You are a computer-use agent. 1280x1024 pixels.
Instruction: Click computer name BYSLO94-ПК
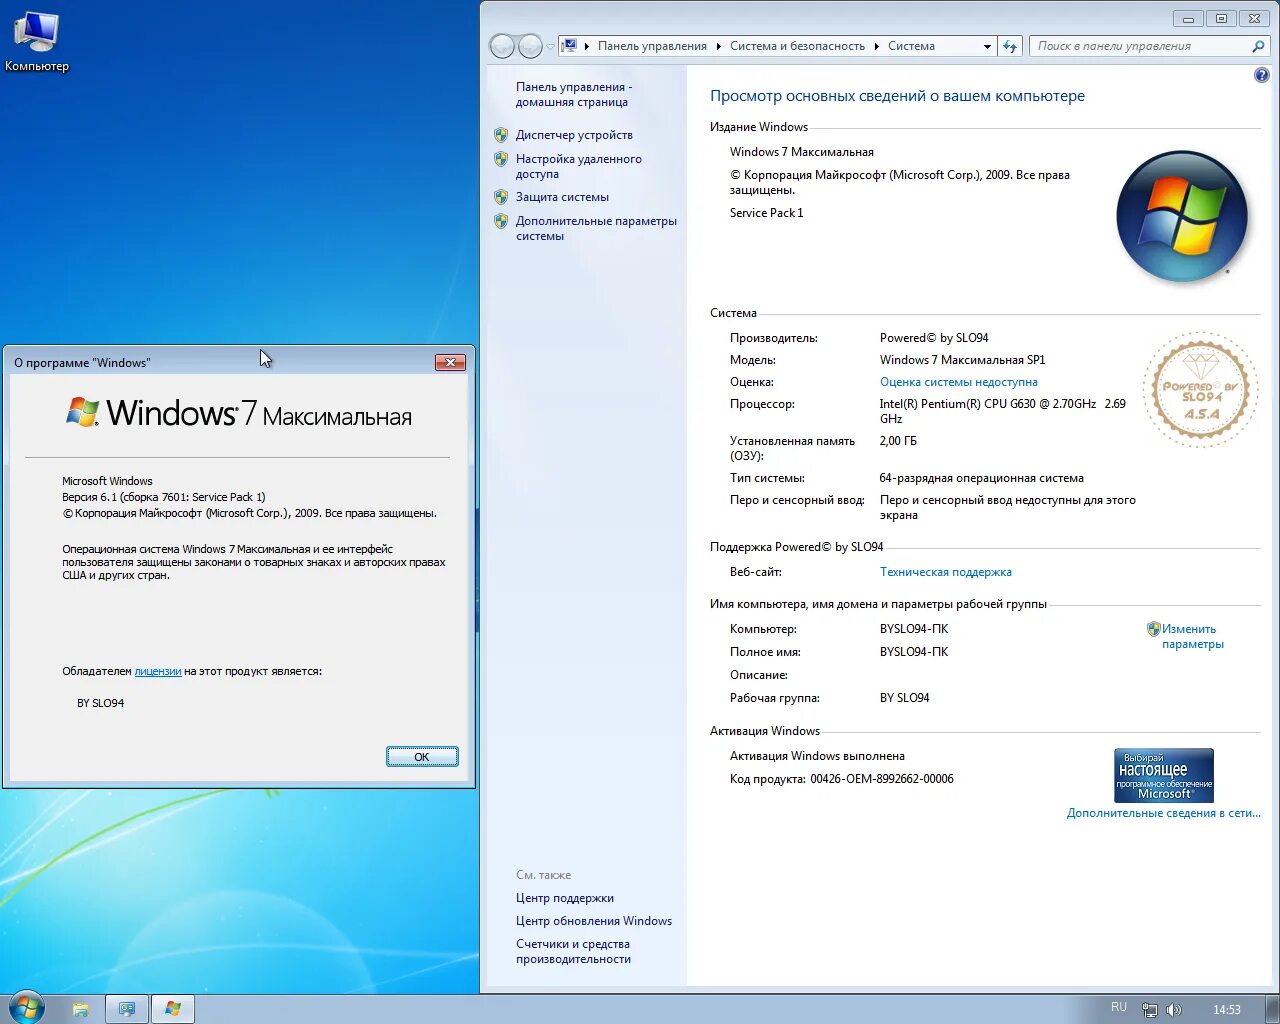pyautogui.click(x=914, y=629)
